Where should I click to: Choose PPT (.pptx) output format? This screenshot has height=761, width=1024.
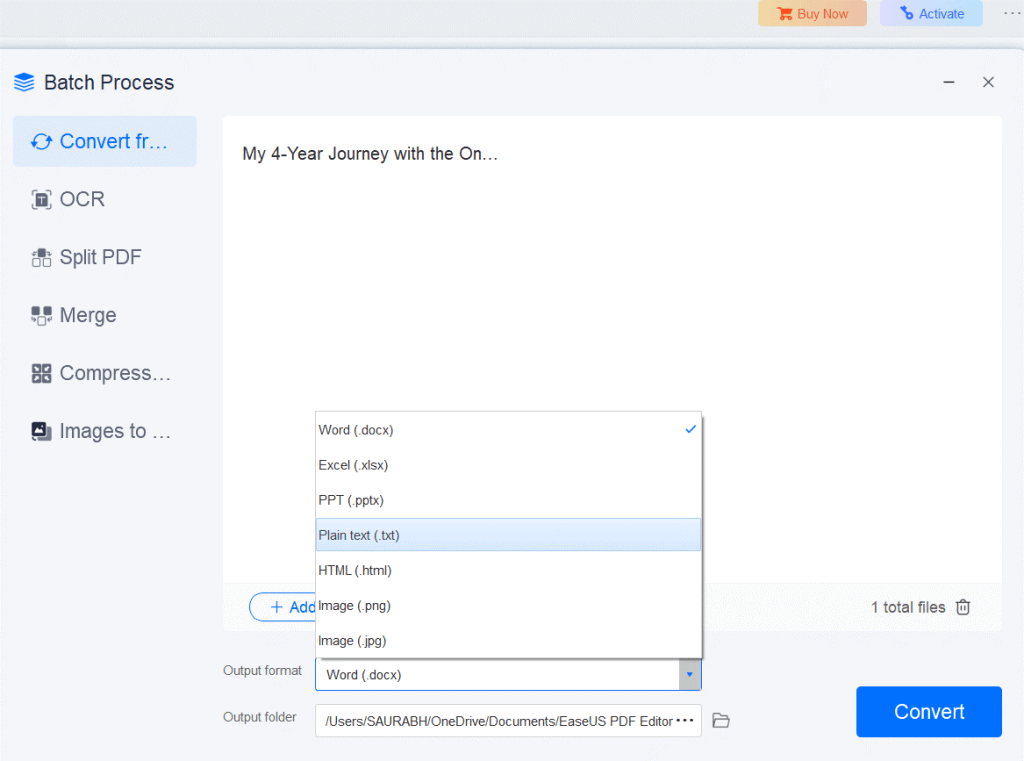508,500
